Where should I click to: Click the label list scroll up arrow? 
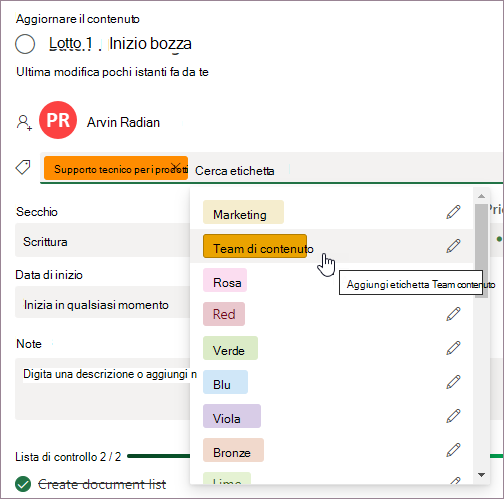(481, 196)
